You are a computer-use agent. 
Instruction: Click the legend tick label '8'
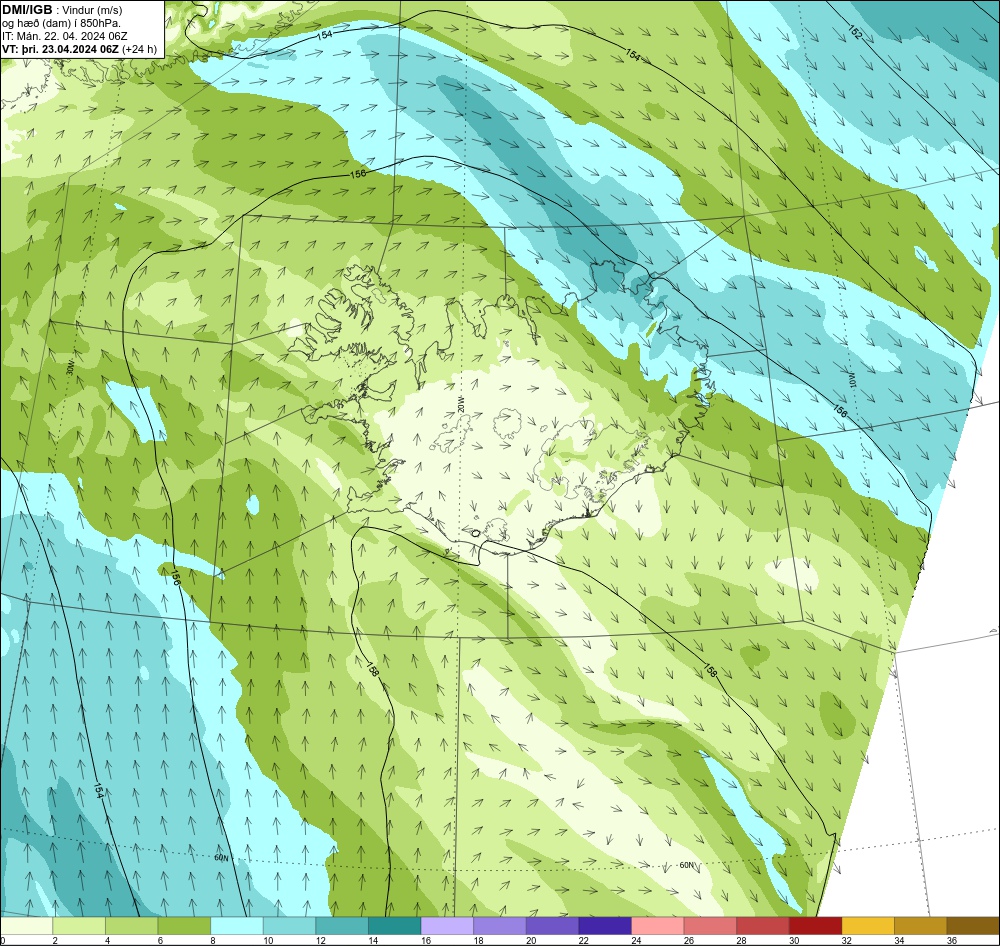coord(212,940)
